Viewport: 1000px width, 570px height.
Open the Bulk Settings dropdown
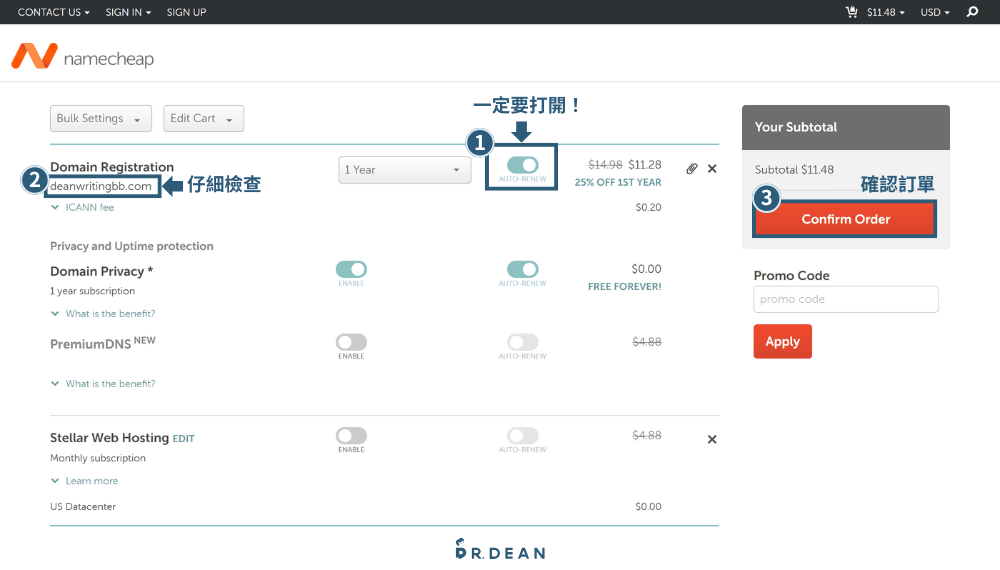click(101, 119)
